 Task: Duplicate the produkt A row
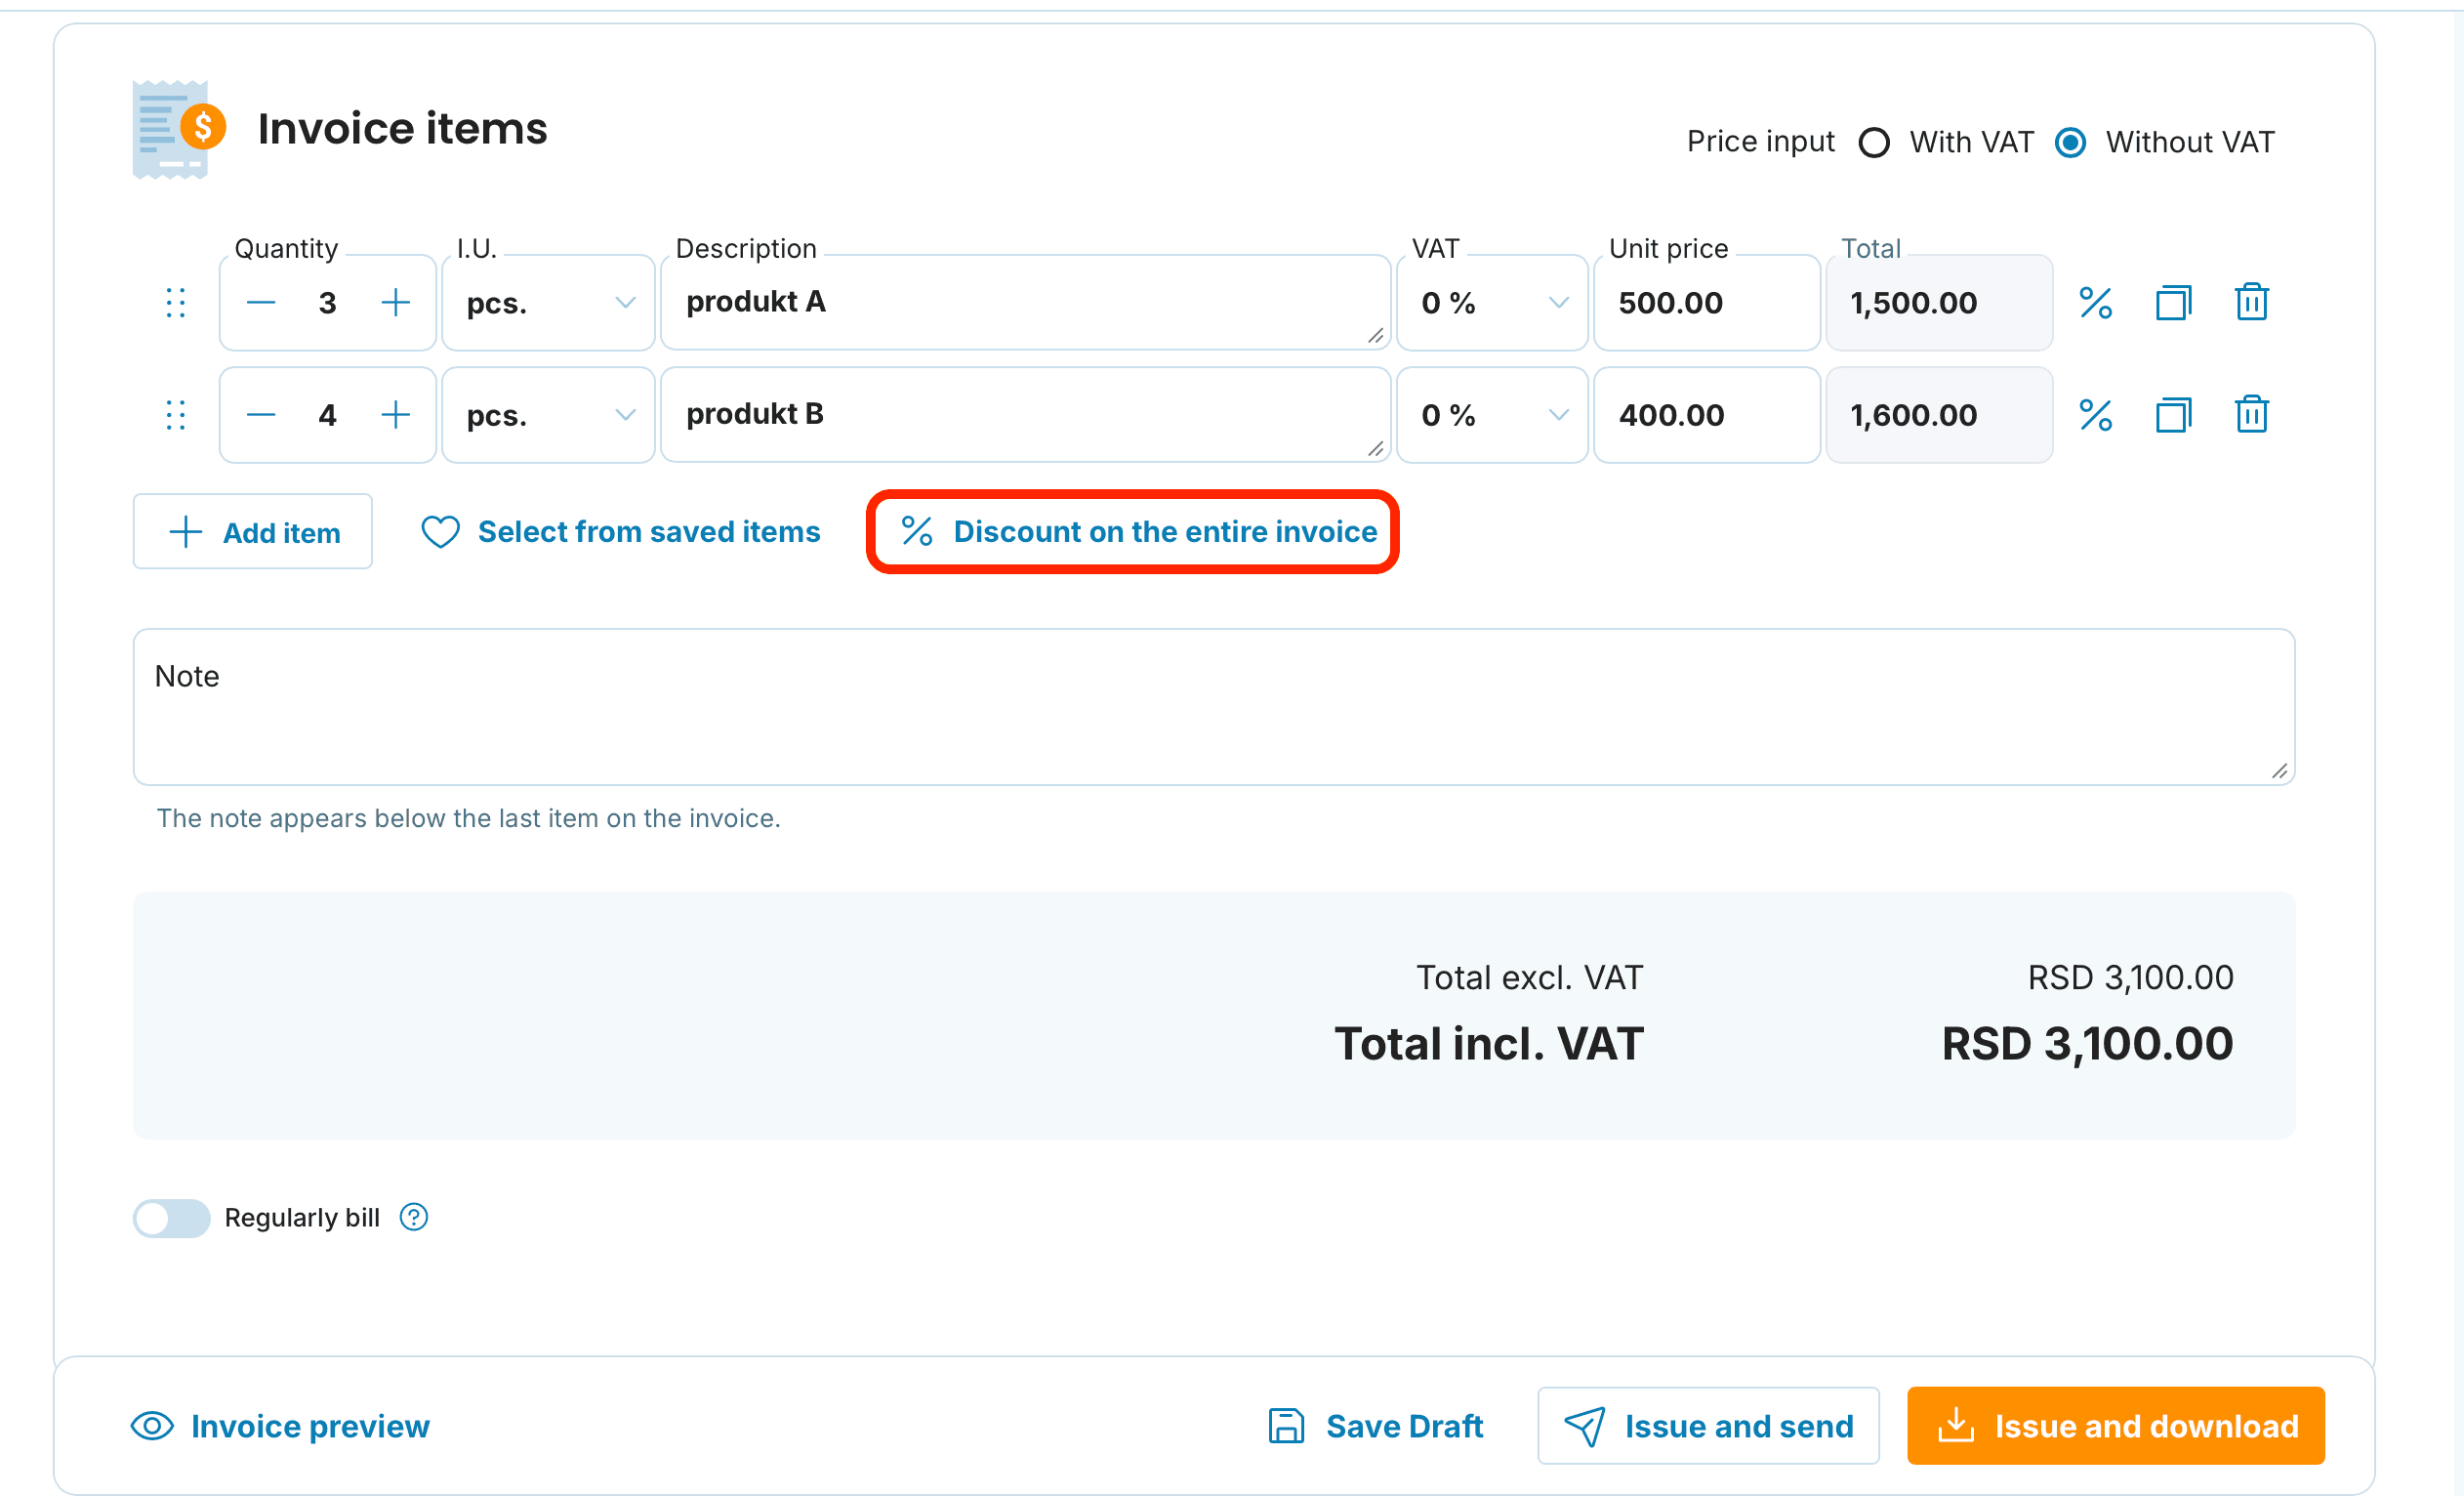[2173, 303]
